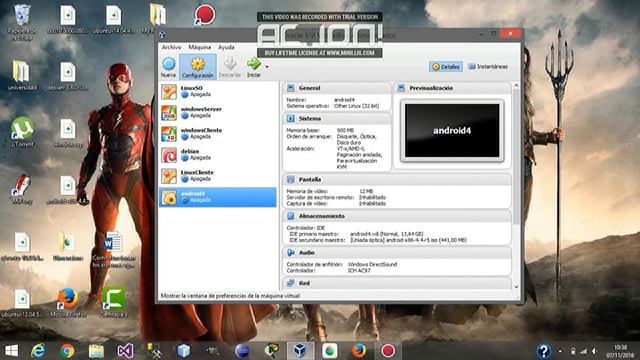
Task: Click the Previsualización section header
Action: 452,88
